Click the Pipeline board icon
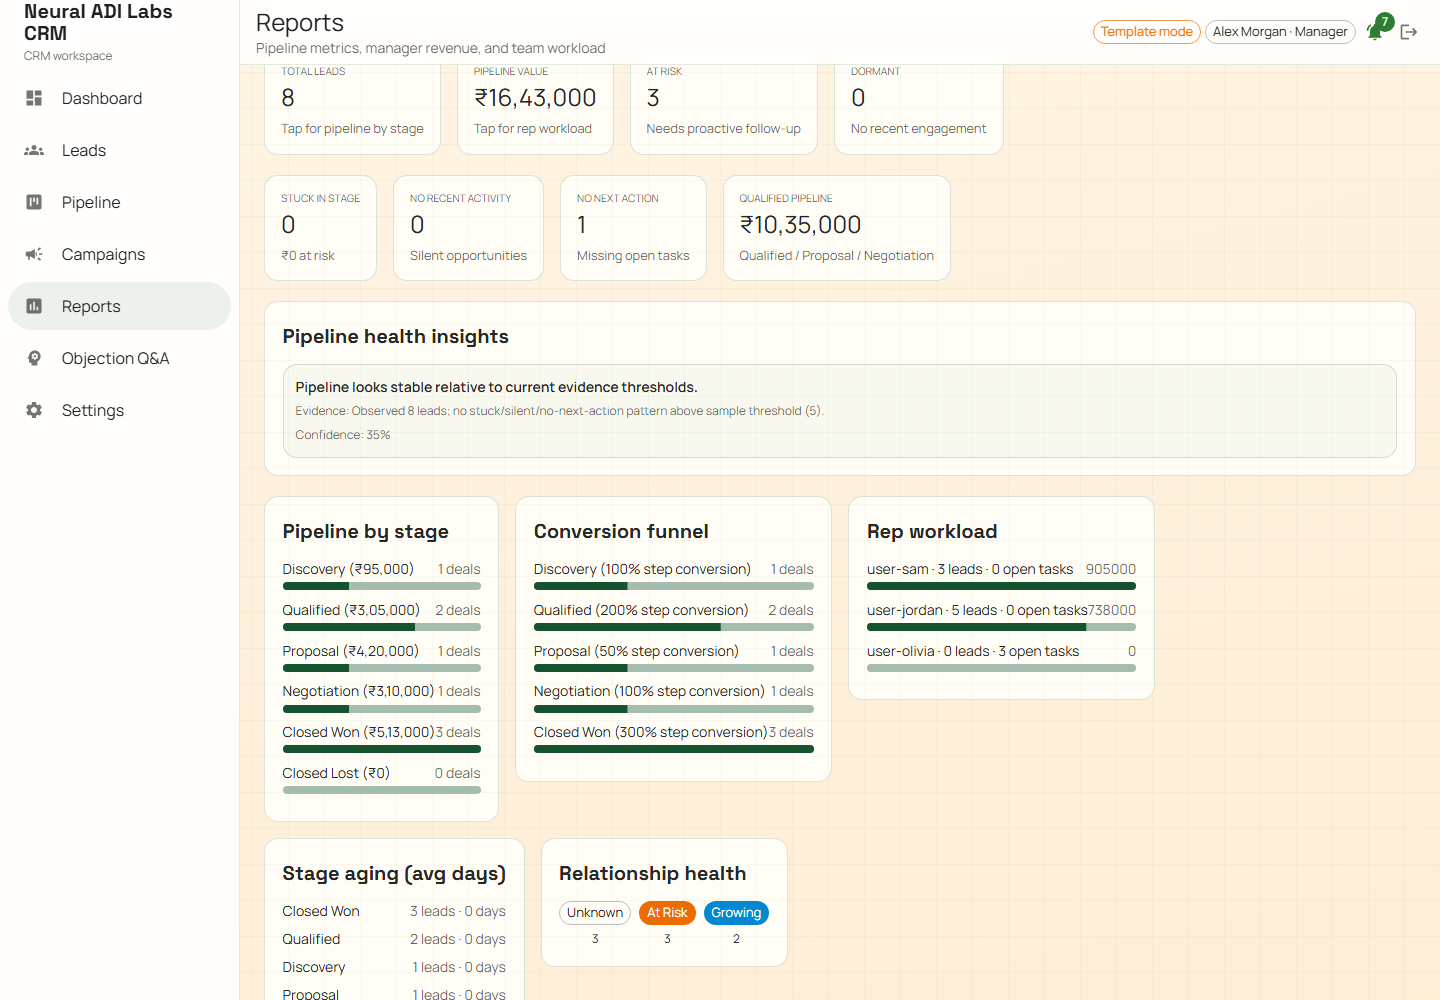1440x1000 pixels. [x=34, y=202]
